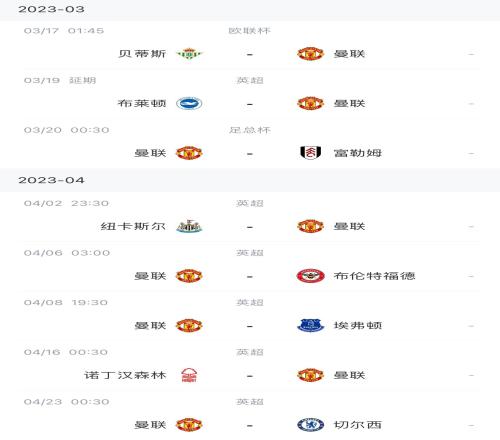This screenshot has height=440, width=500.
Task: Click the 04/02 23:30 match time
Action: click(x=66, y=203)
